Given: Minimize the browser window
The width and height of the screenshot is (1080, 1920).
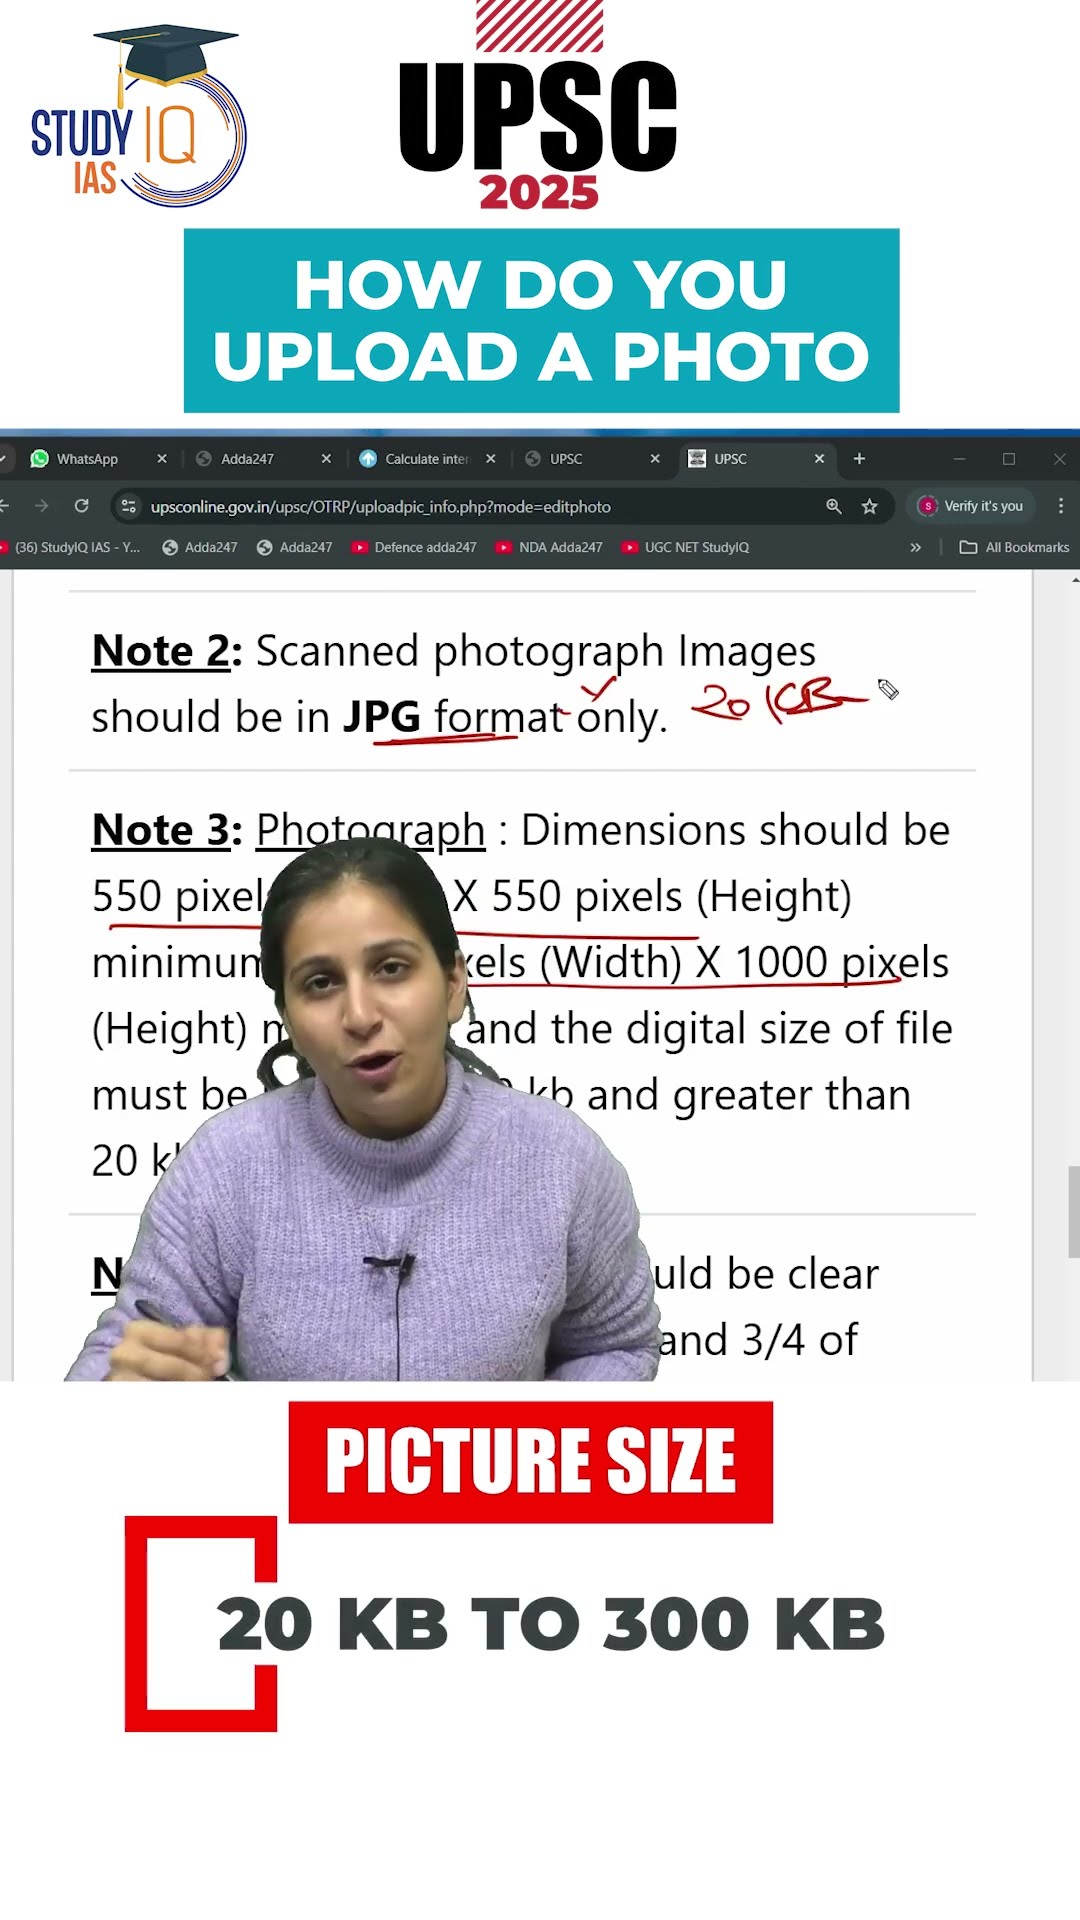Looking at the screenshot, I should click(x=959, y=459).
